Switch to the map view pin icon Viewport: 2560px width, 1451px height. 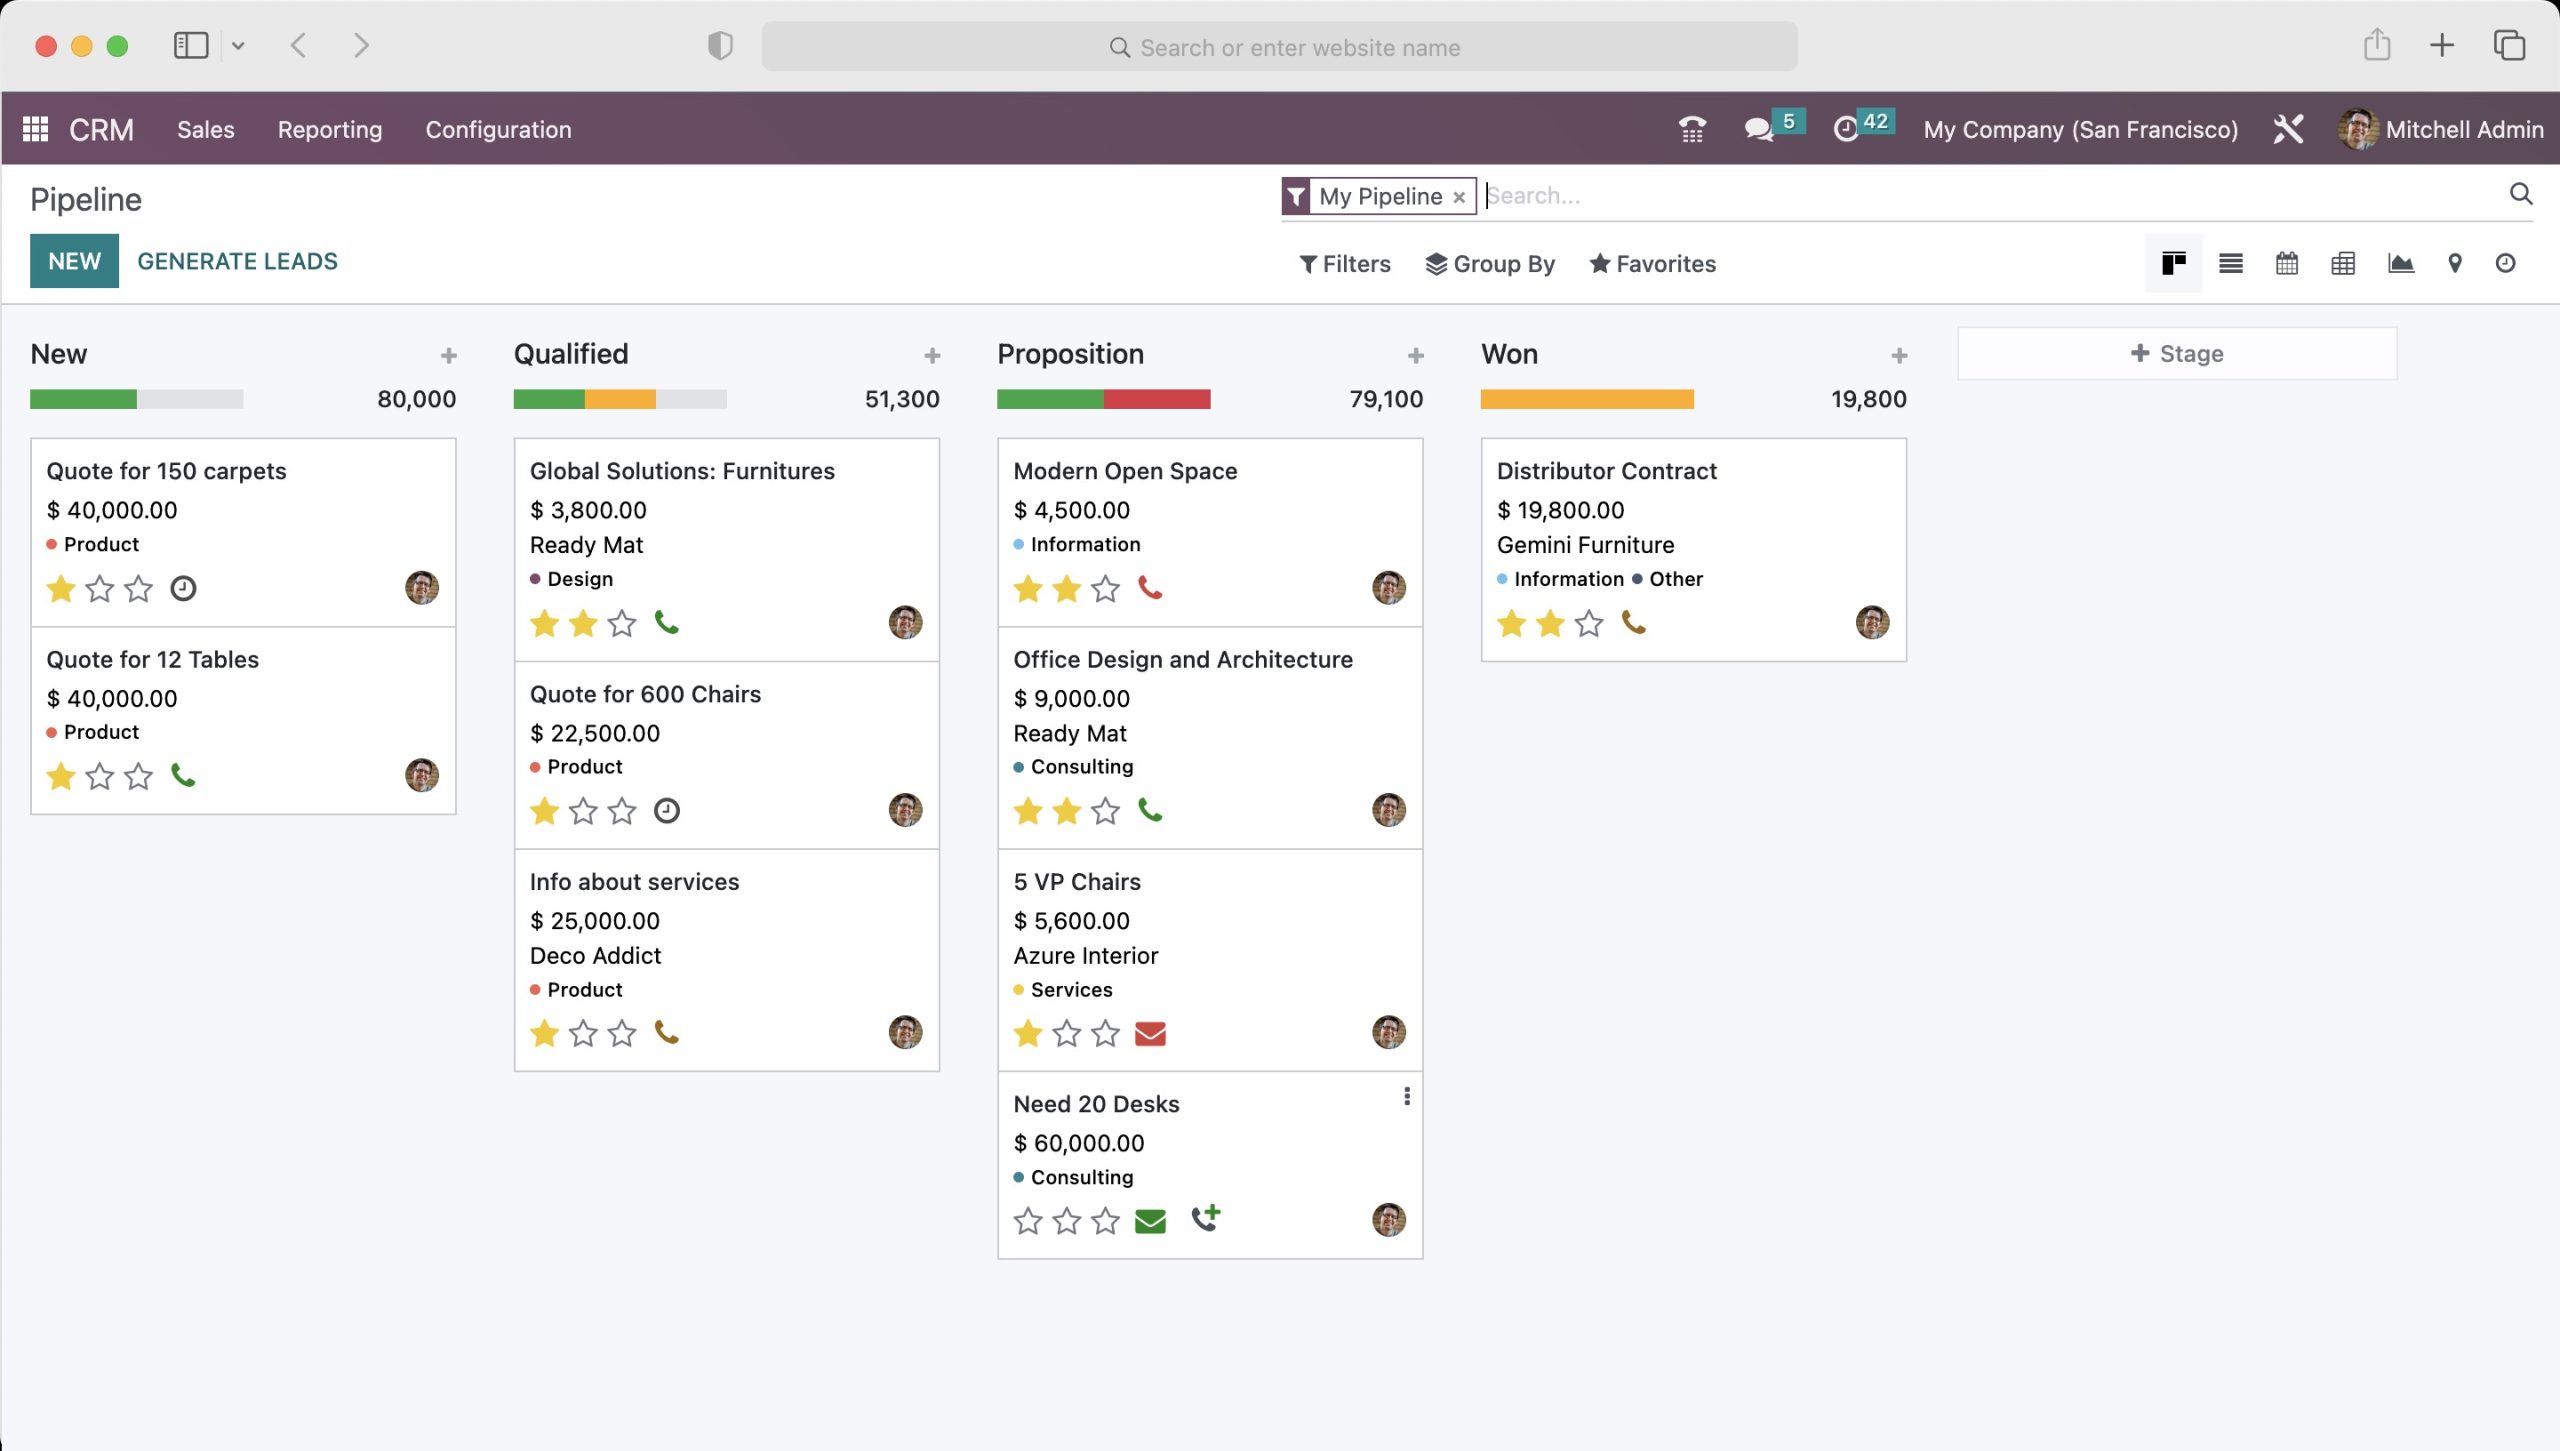(2454, 264)
